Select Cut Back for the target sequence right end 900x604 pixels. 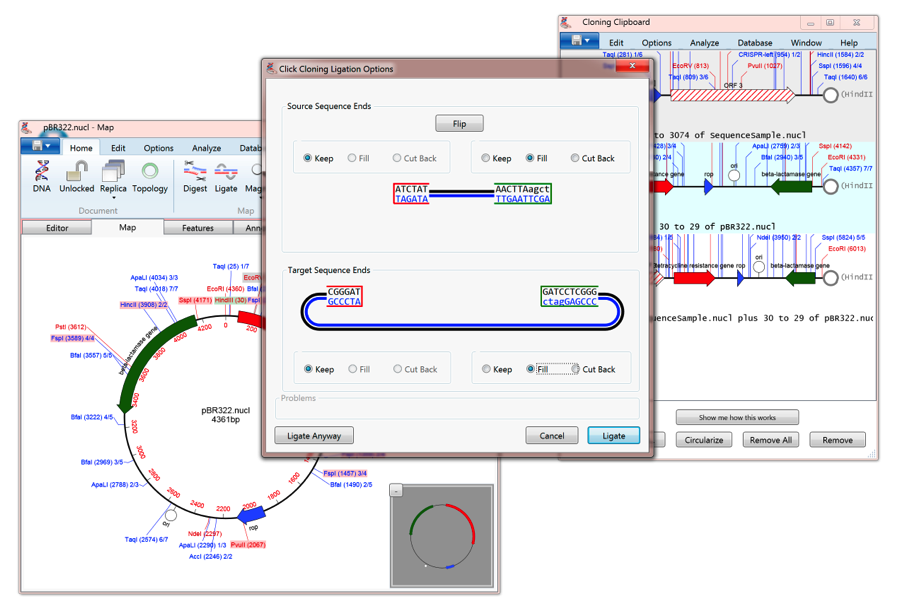coord(573,369)
